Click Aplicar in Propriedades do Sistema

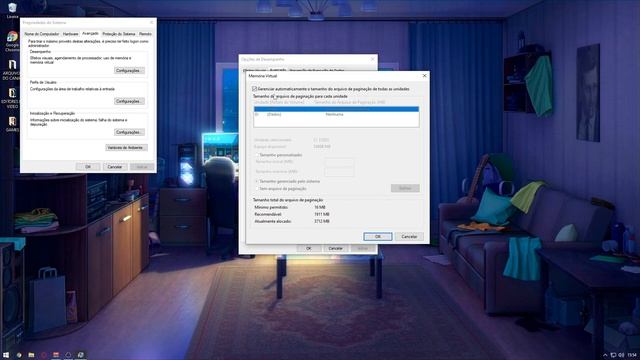tap(142, 167)
